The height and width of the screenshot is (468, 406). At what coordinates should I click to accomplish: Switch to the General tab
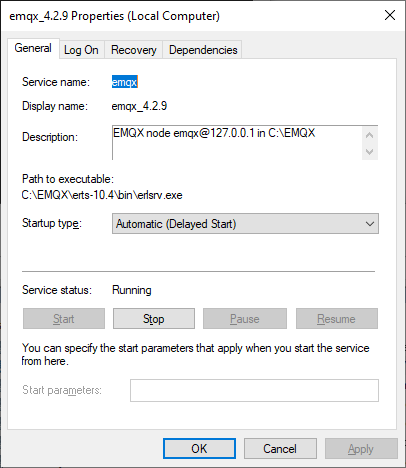(33, 48)
